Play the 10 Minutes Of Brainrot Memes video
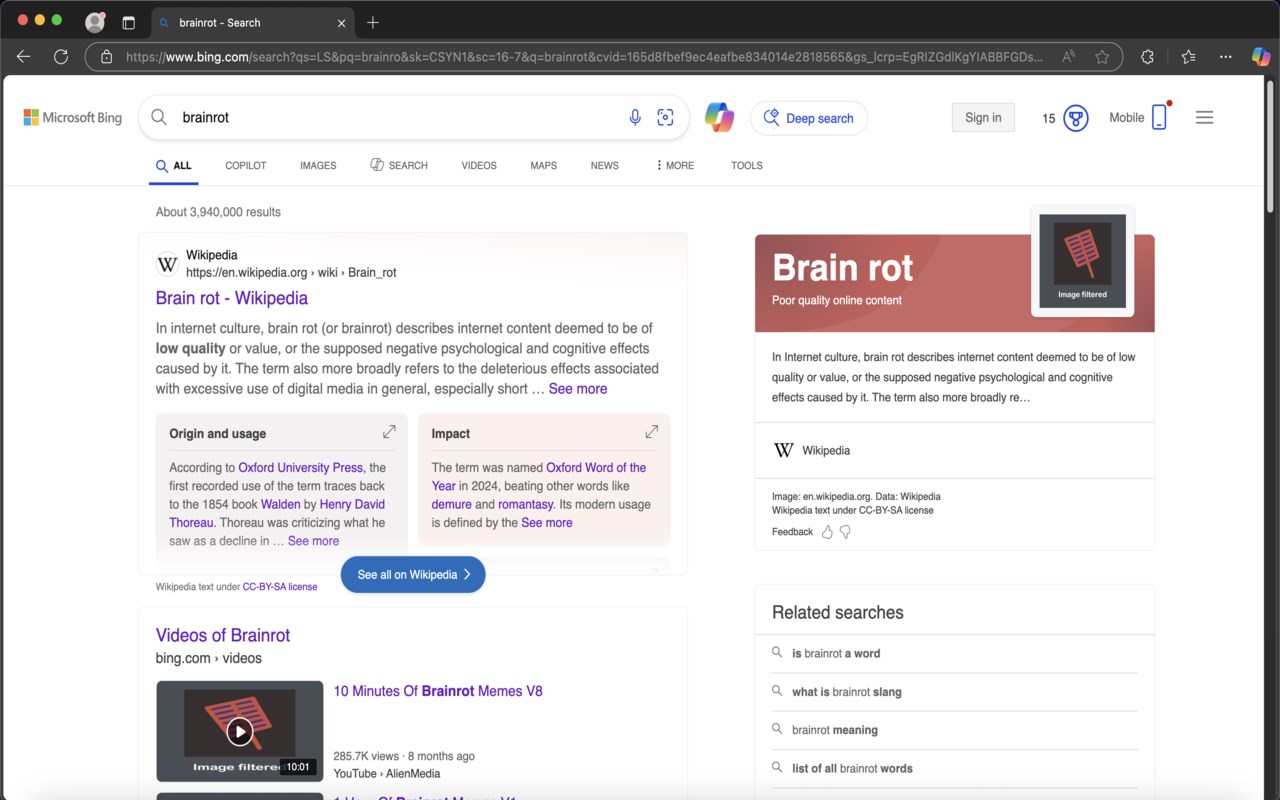The image size is (1280, 800). 240,731
